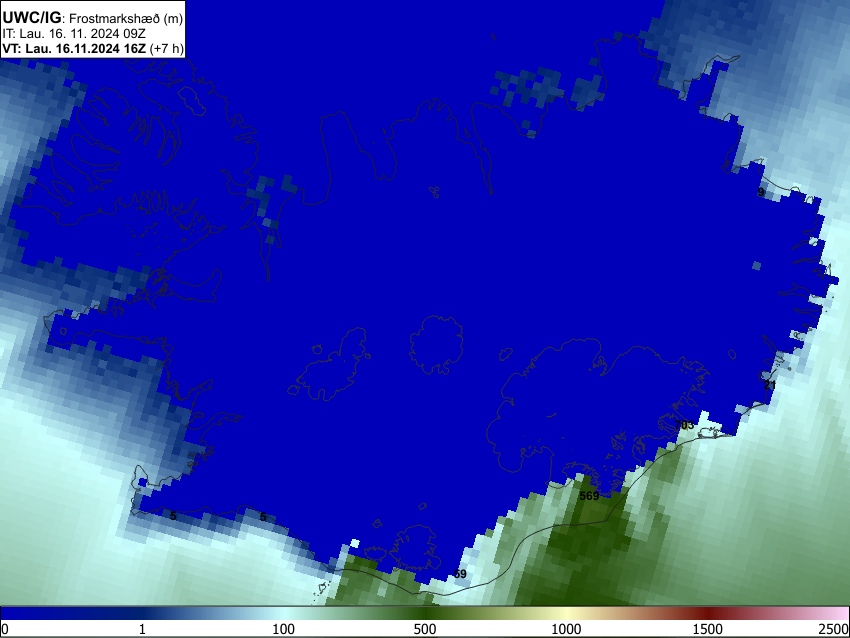Click the '59' value near the south coast

460,573
